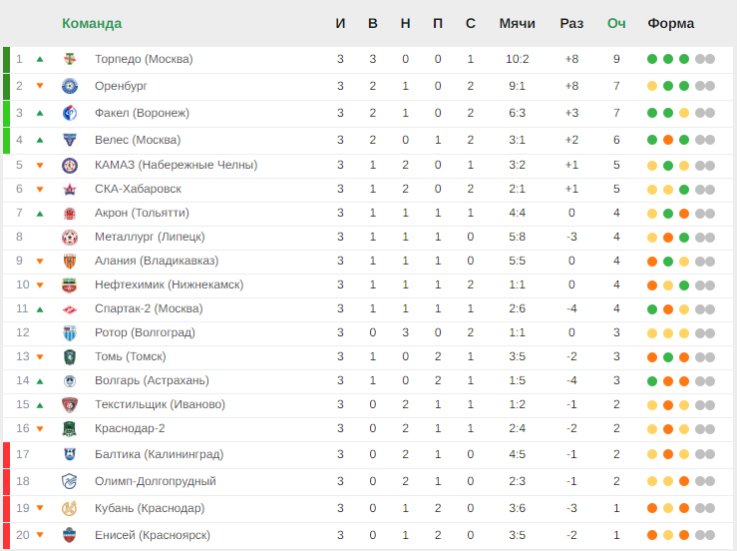
Task: Sort table by Мячи goals header
Action: coord(517,23)
